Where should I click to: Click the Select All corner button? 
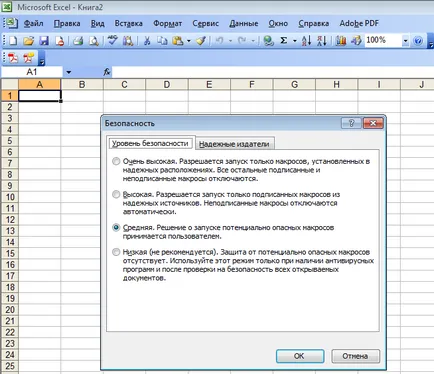pos(10,84)
